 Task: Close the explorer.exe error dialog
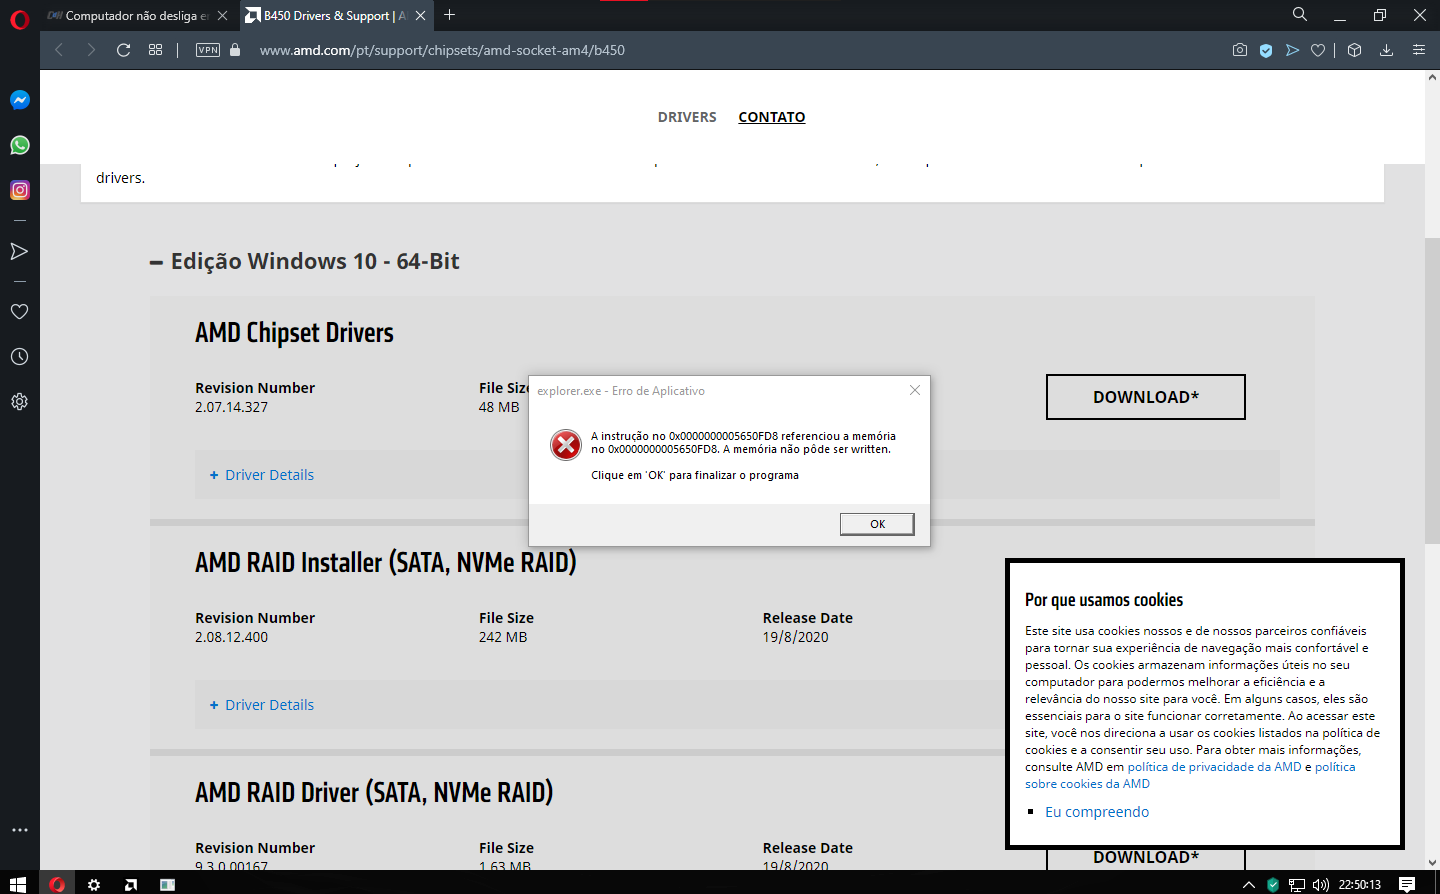[x=915, y=390]
